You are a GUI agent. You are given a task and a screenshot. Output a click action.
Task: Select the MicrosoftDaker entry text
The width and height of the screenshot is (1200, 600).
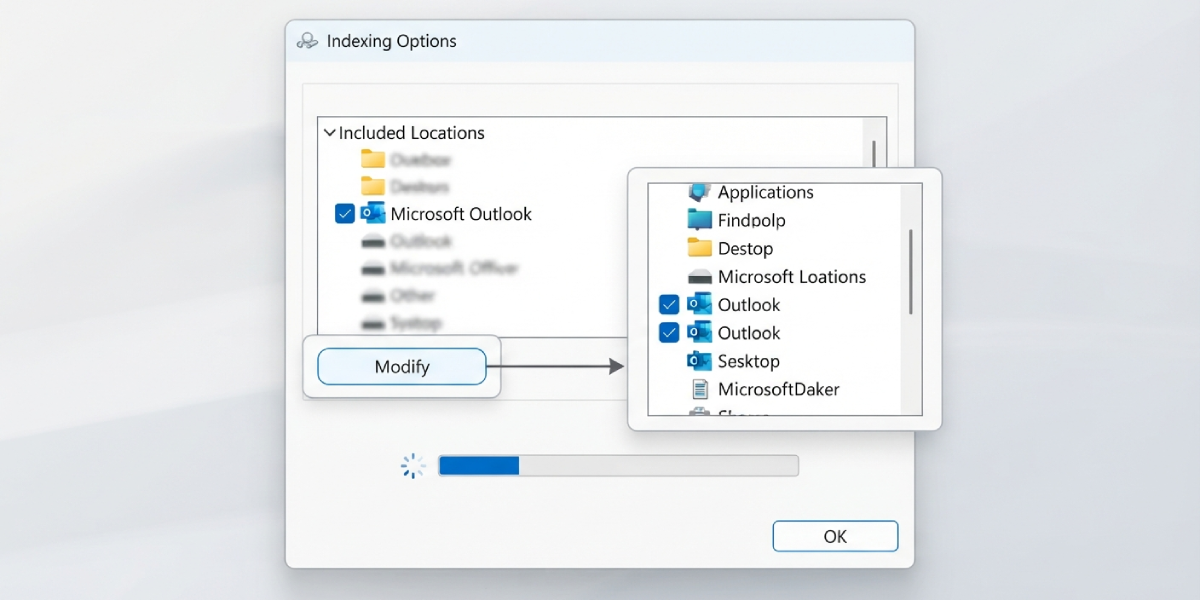pyautogui.click(x=779, y=389)
